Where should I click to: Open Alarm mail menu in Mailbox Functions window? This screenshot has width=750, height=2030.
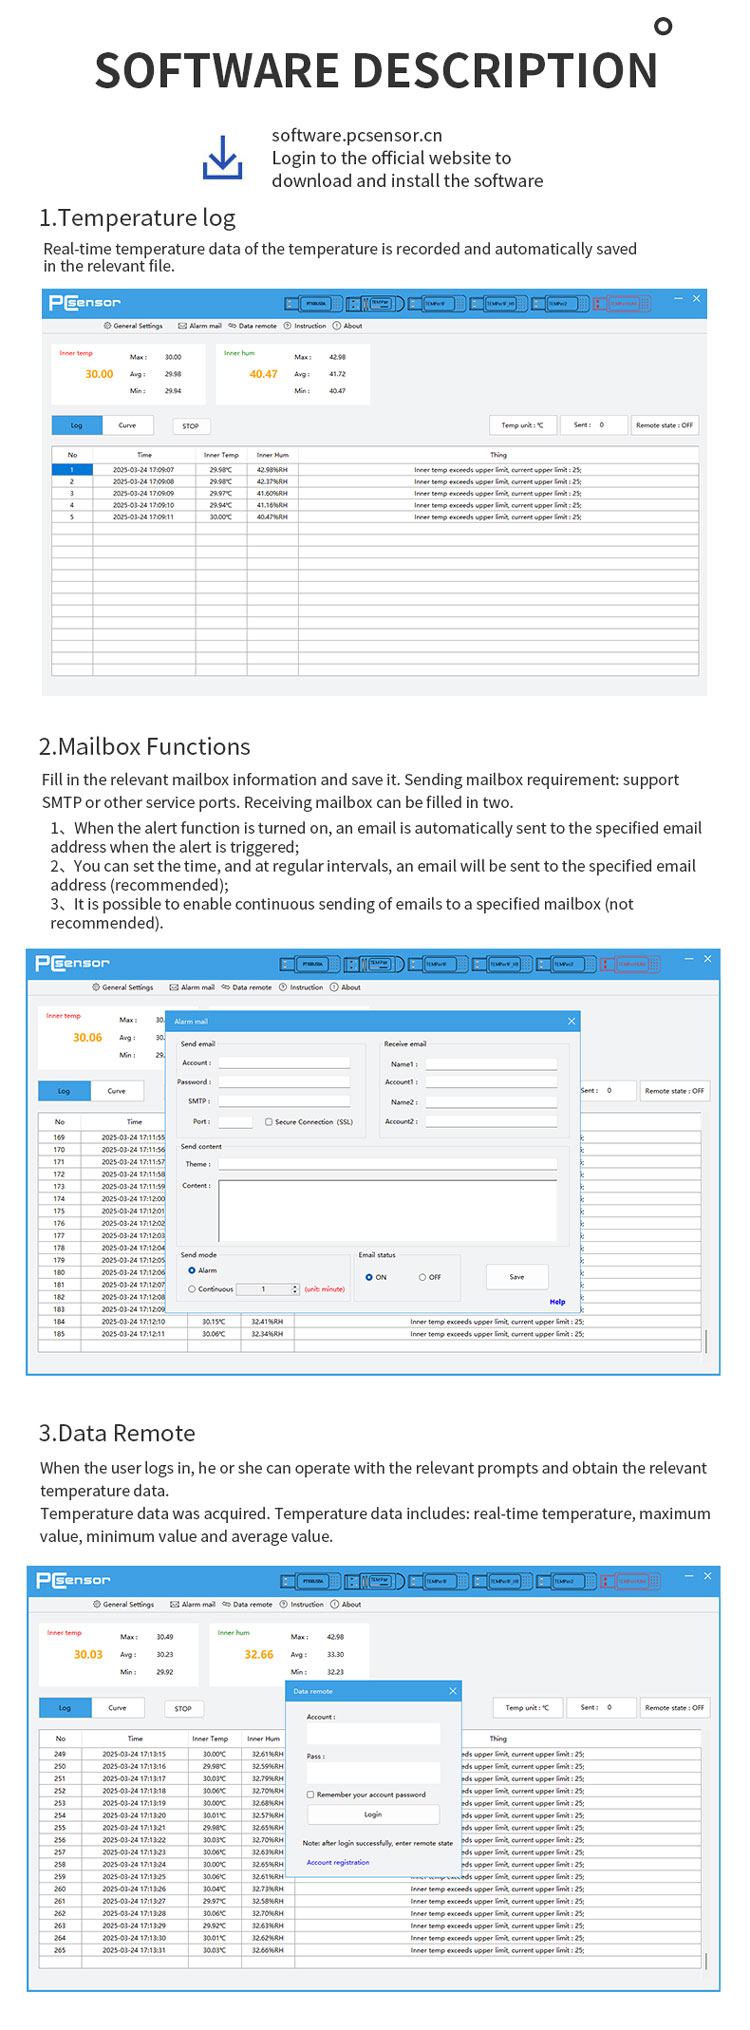click(192, 987)
